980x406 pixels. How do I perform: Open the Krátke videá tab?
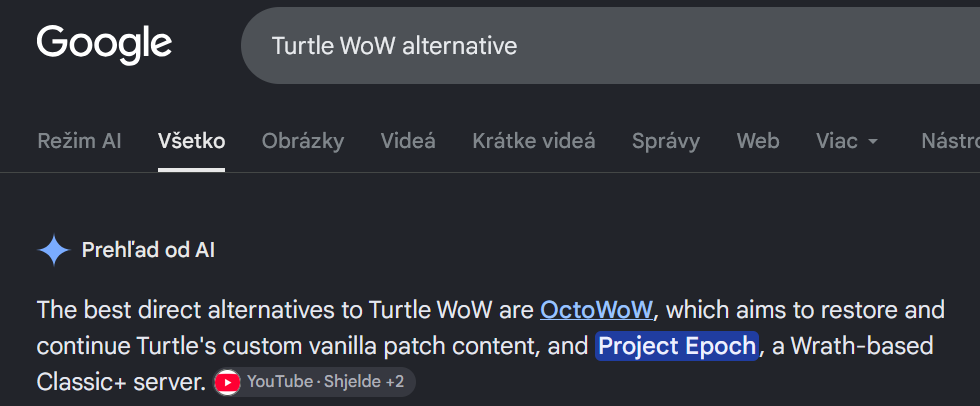coord(534,141)
